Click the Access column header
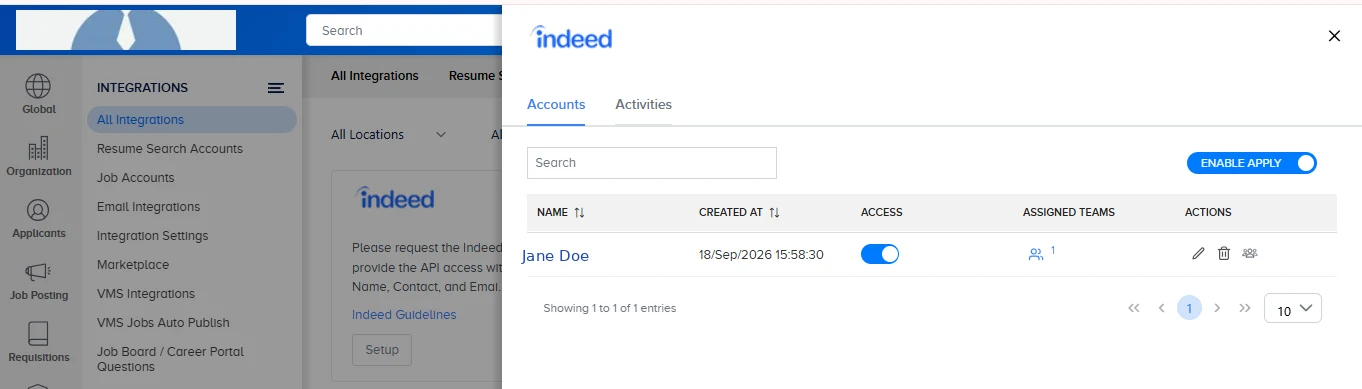 coord(882,212)
